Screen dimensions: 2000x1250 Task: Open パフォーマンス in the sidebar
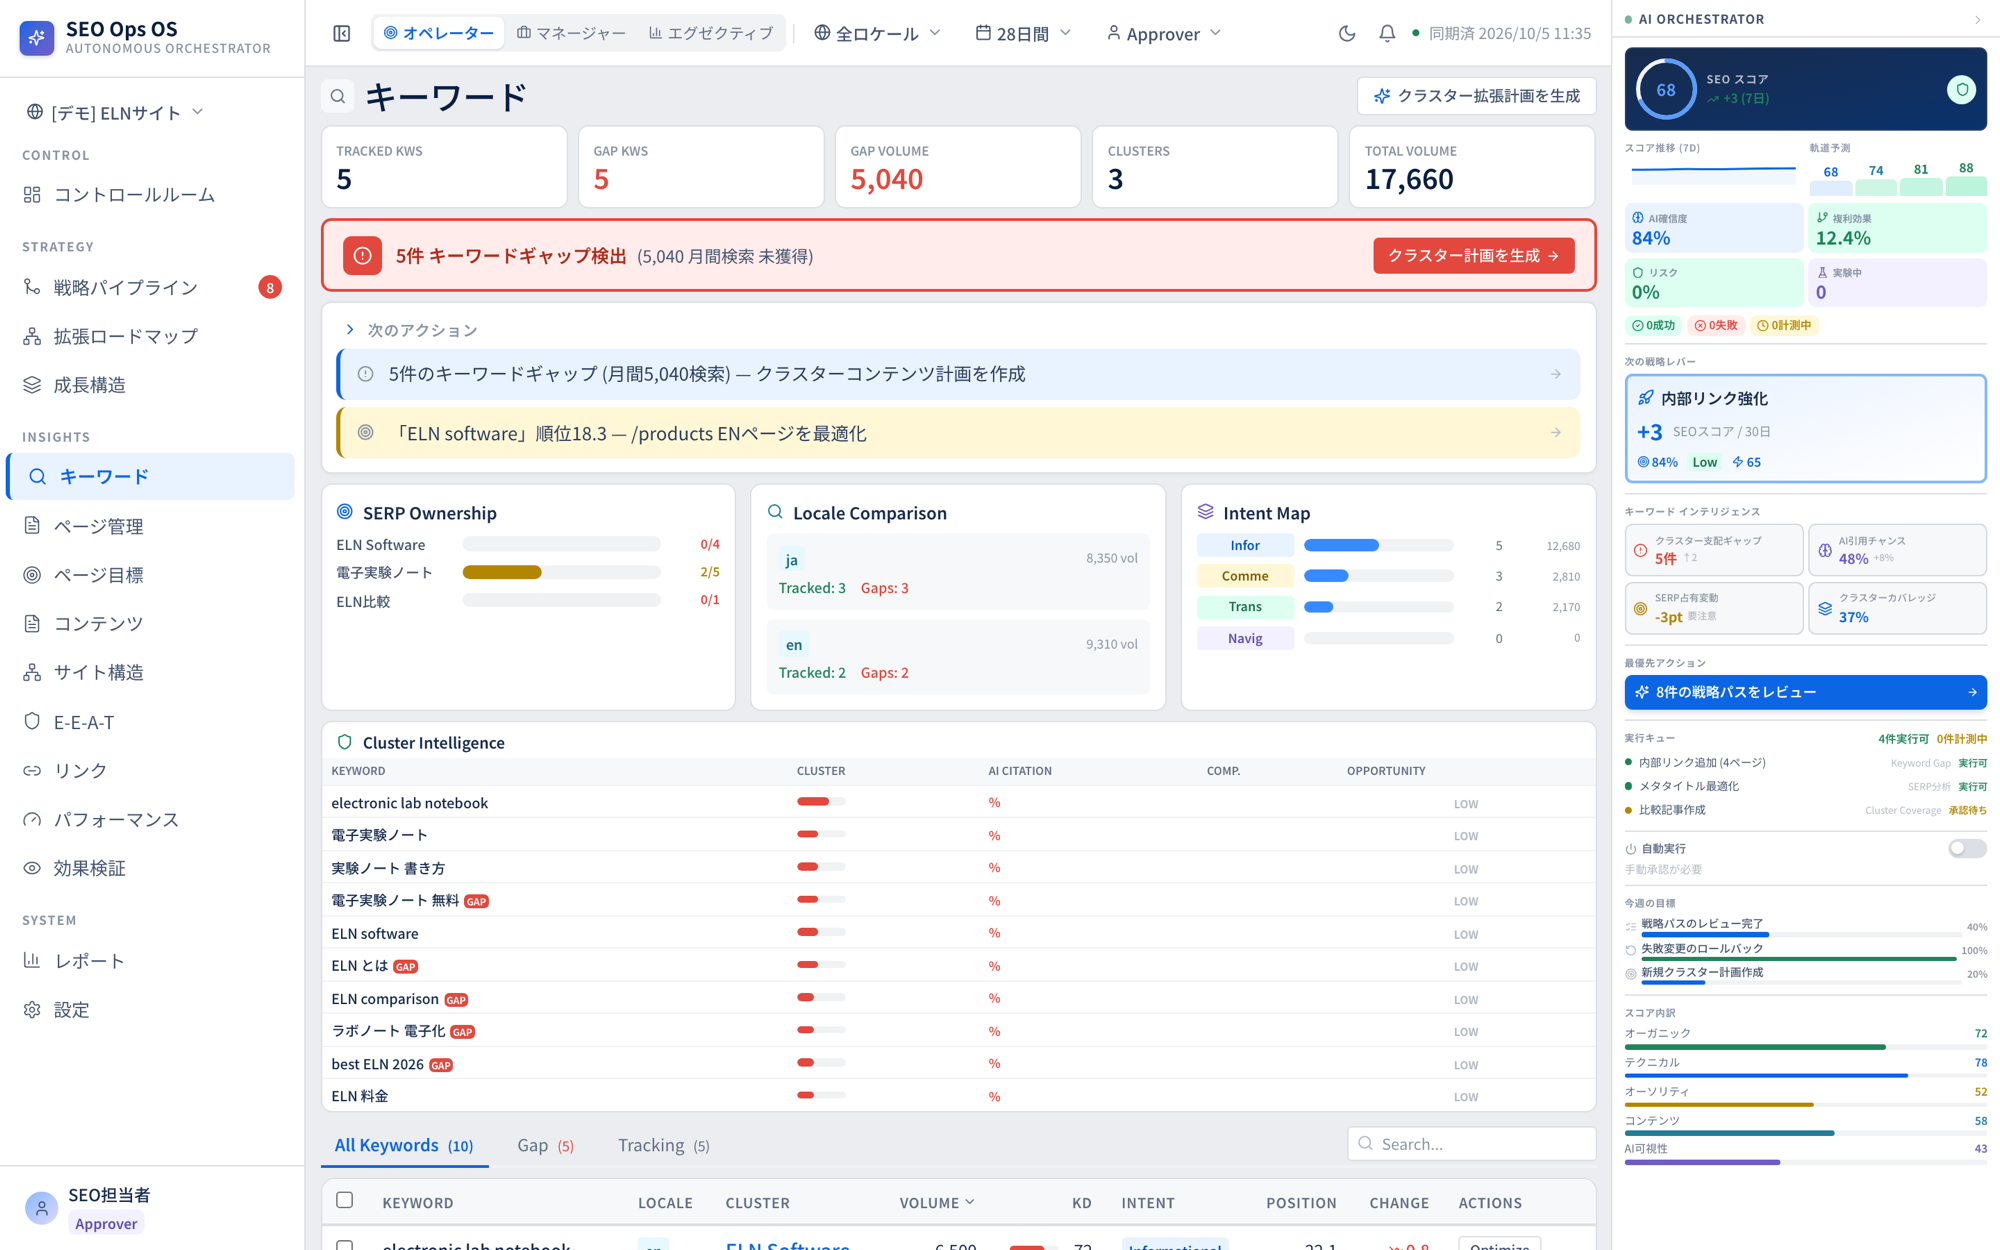coord(150,819)
